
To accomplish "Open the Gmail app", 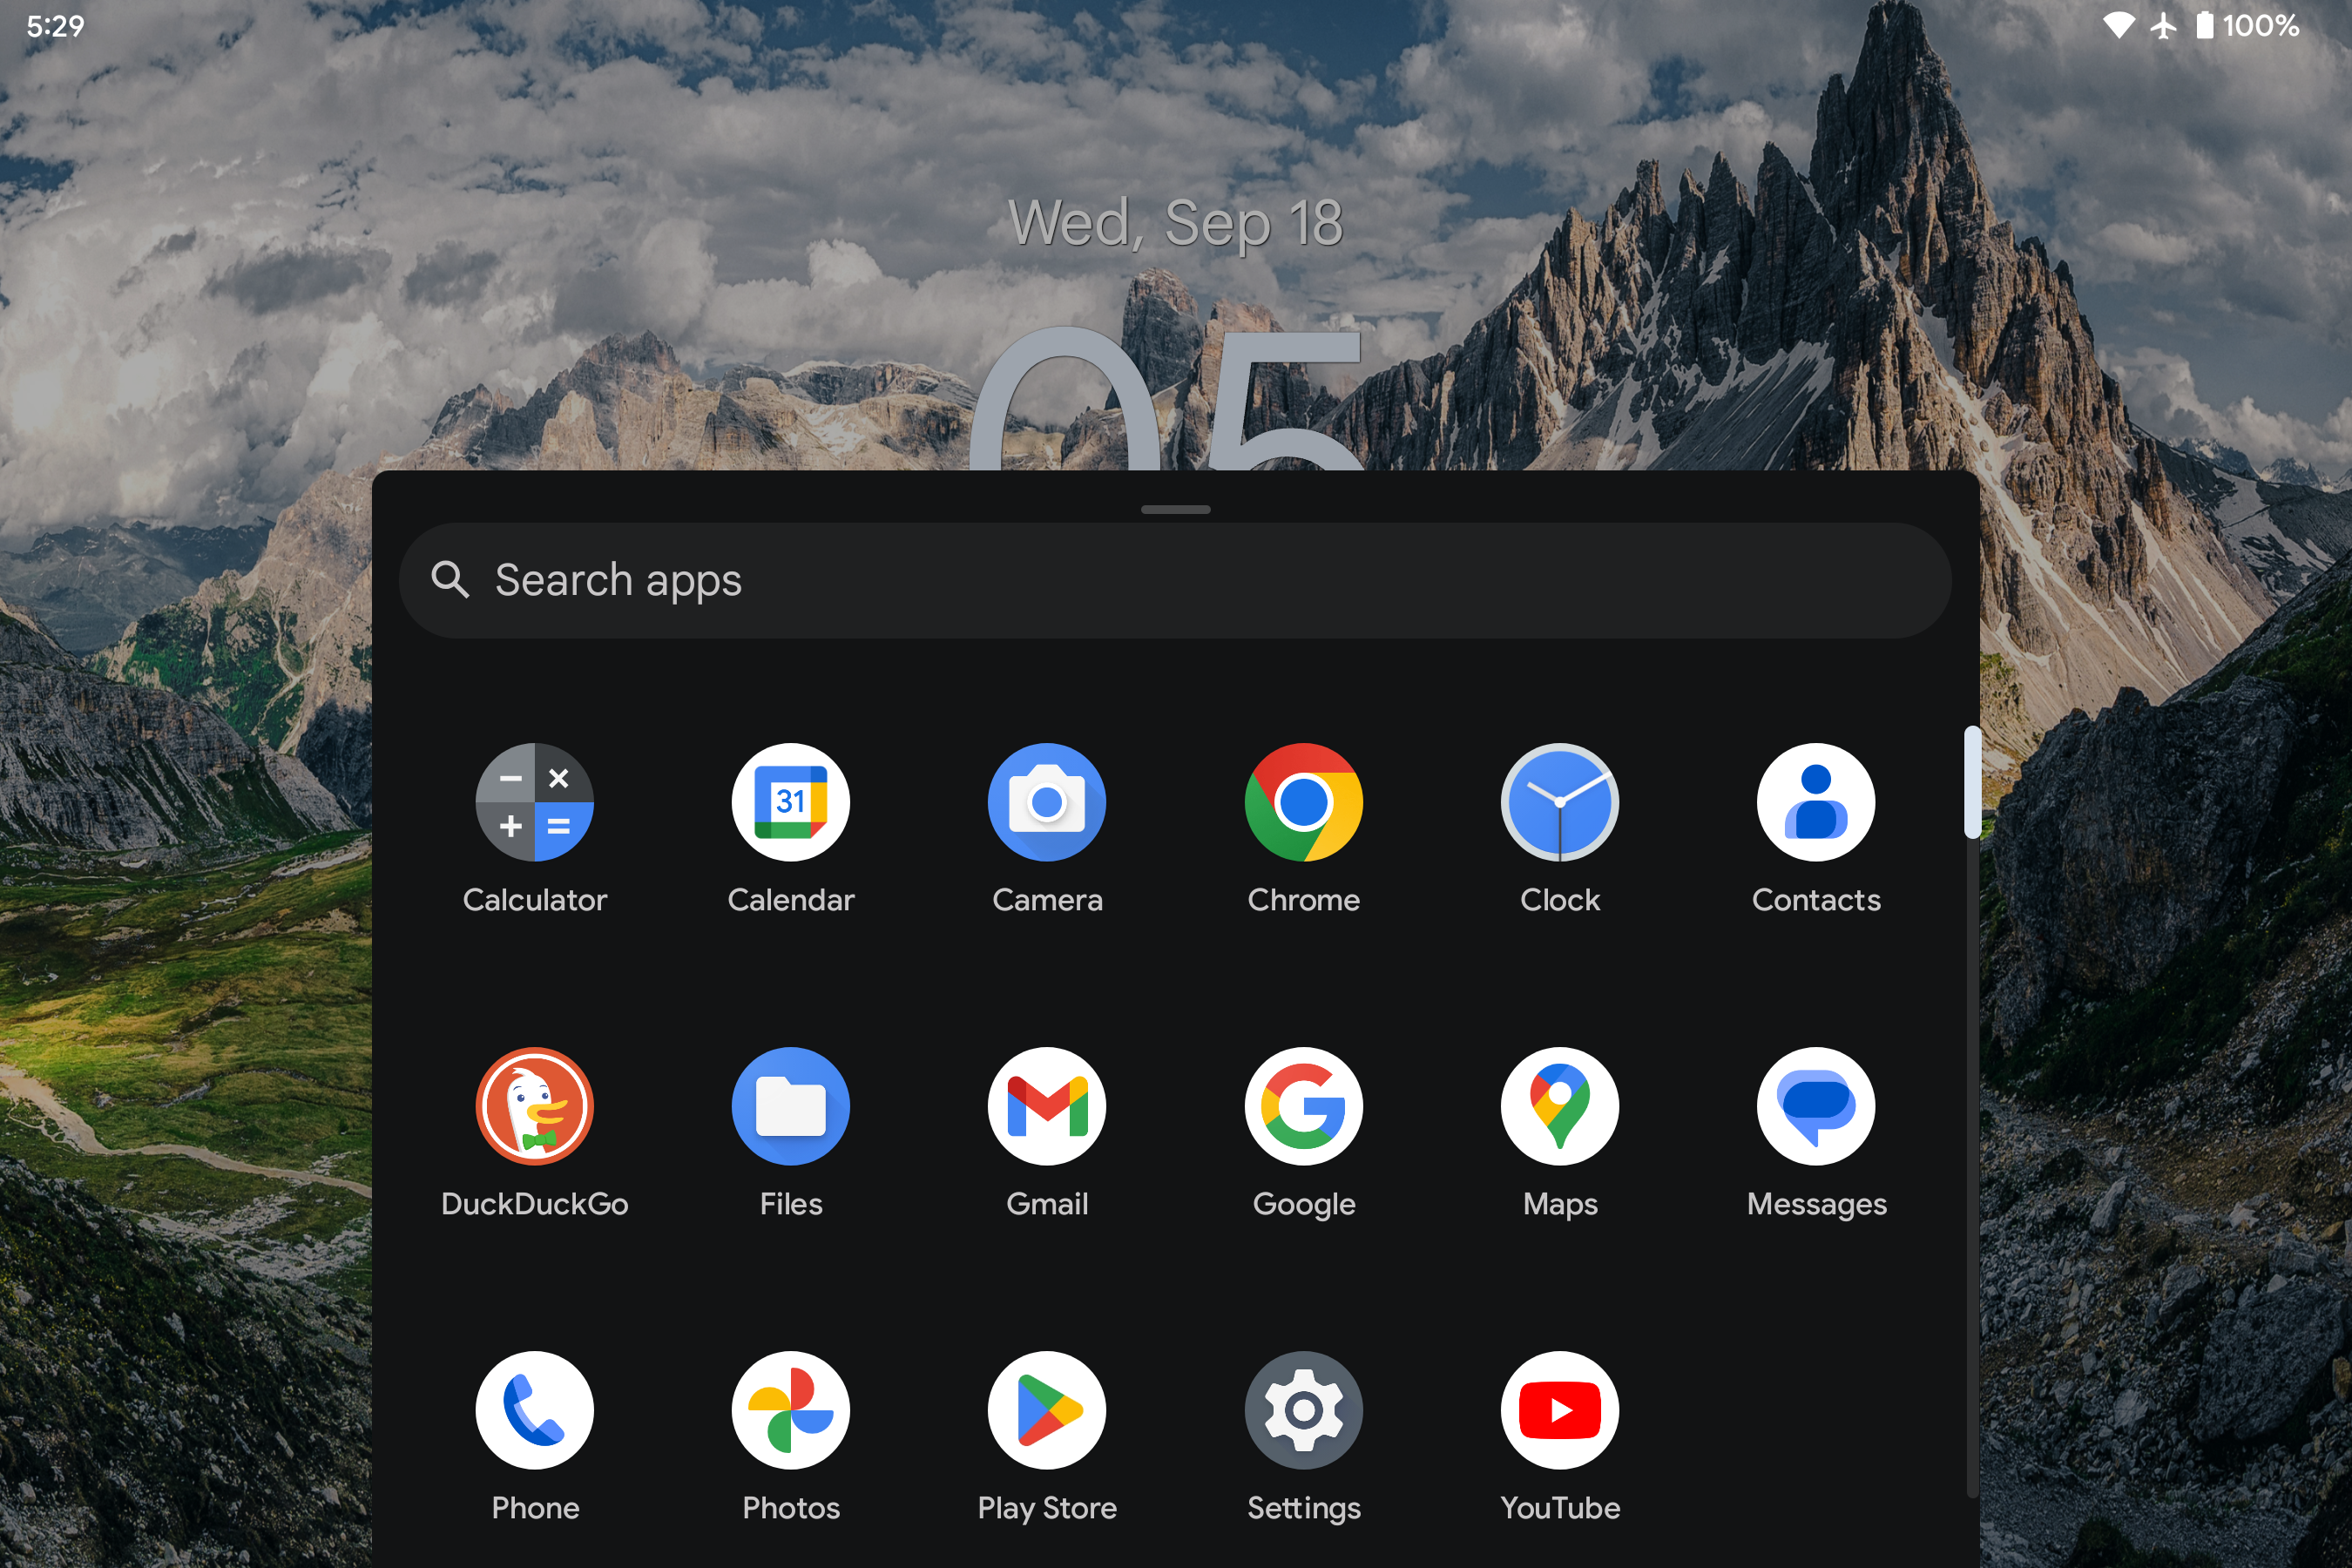I will (1046, 1106).
